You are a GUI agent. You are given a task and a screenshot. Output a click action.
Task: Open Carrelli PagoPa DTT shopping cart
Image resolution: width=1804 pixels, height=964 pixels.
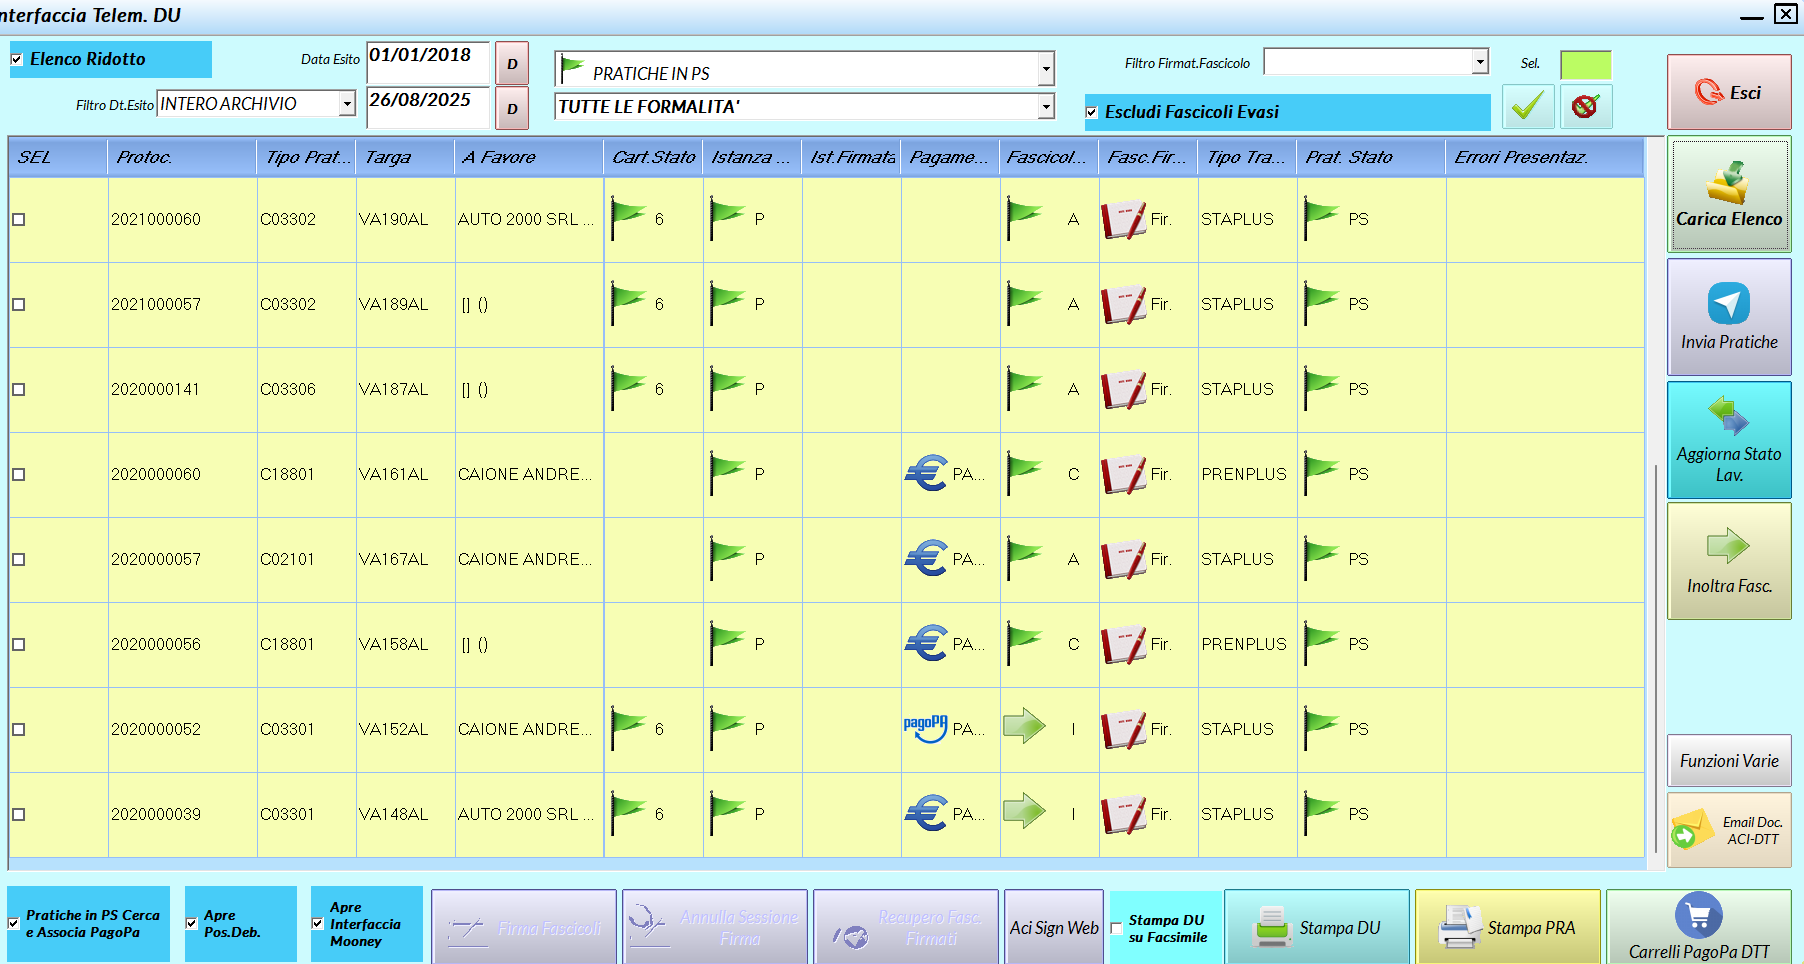coord(1698,915)
